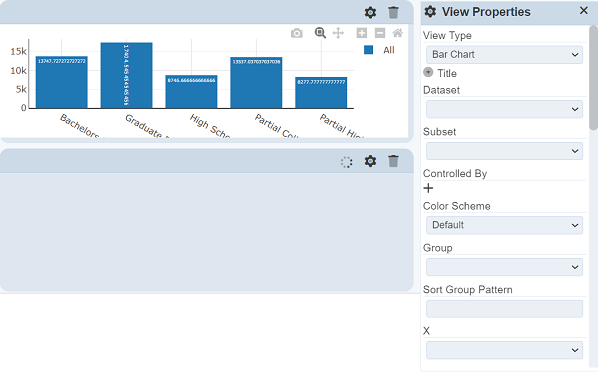Open settings gear for the bar chart view
This screenshot has height=373, width=598.
click(370, 13)
